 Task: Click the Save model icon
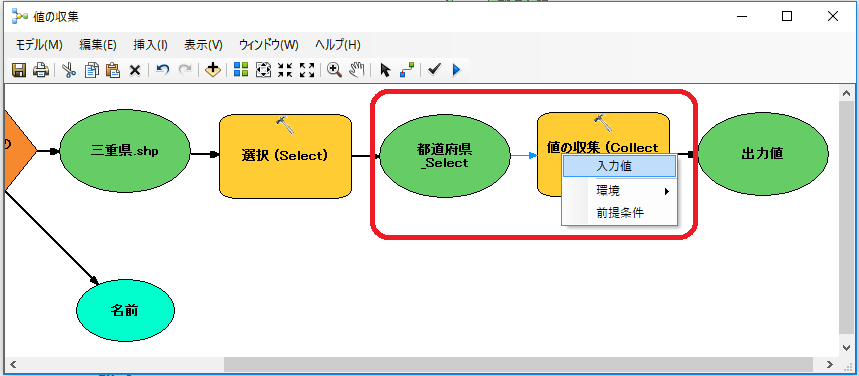[19, 70]
